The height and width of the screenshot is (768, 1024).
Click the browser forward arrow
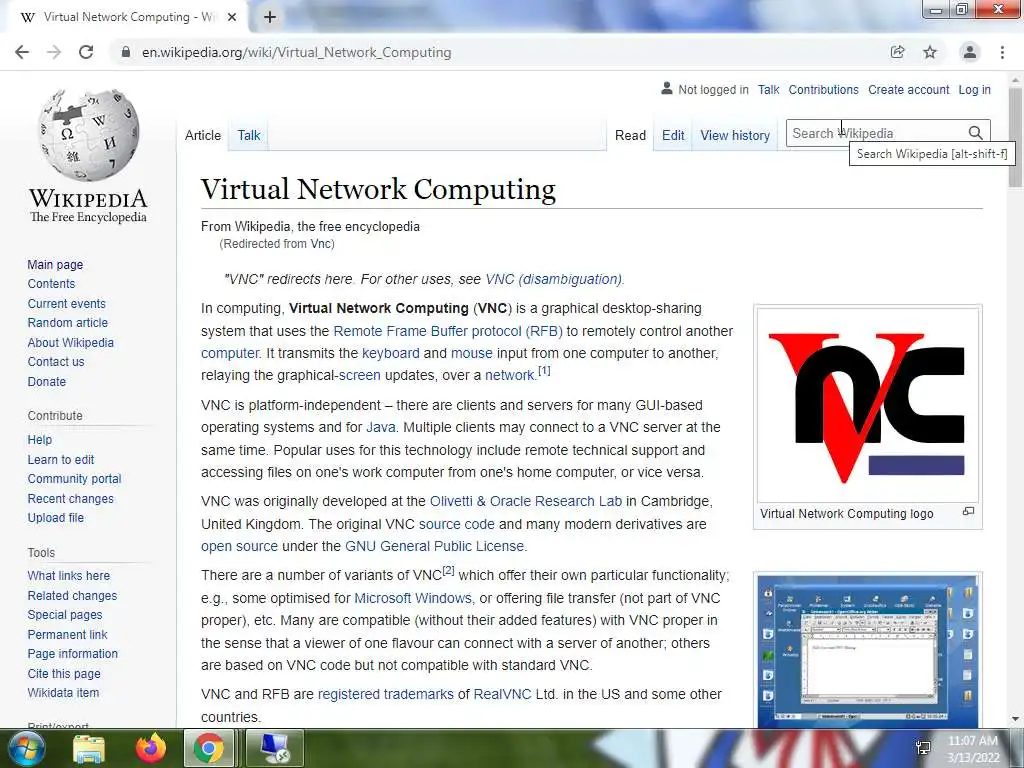click(x=54, y=52)
